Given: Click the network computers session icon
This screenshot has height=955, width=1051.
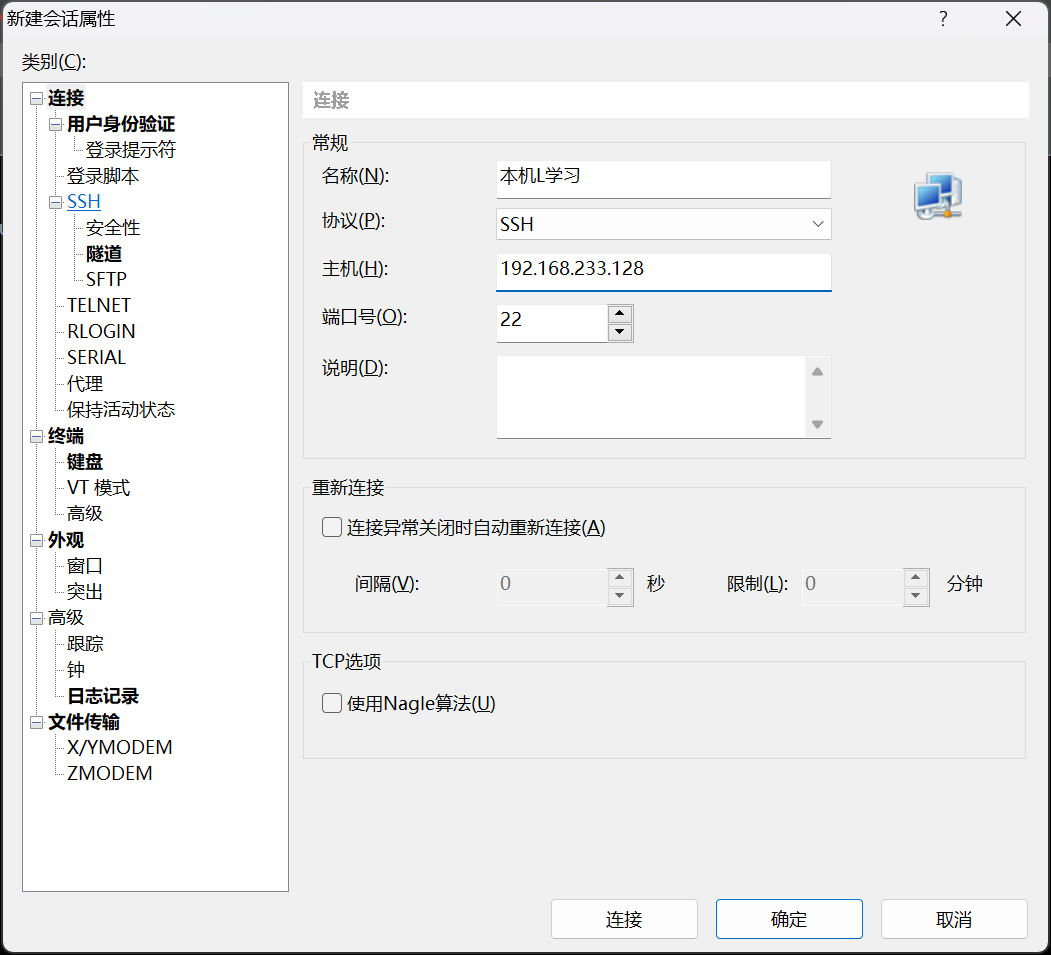Looking at the screenshot, I should [x=937, y=196].
